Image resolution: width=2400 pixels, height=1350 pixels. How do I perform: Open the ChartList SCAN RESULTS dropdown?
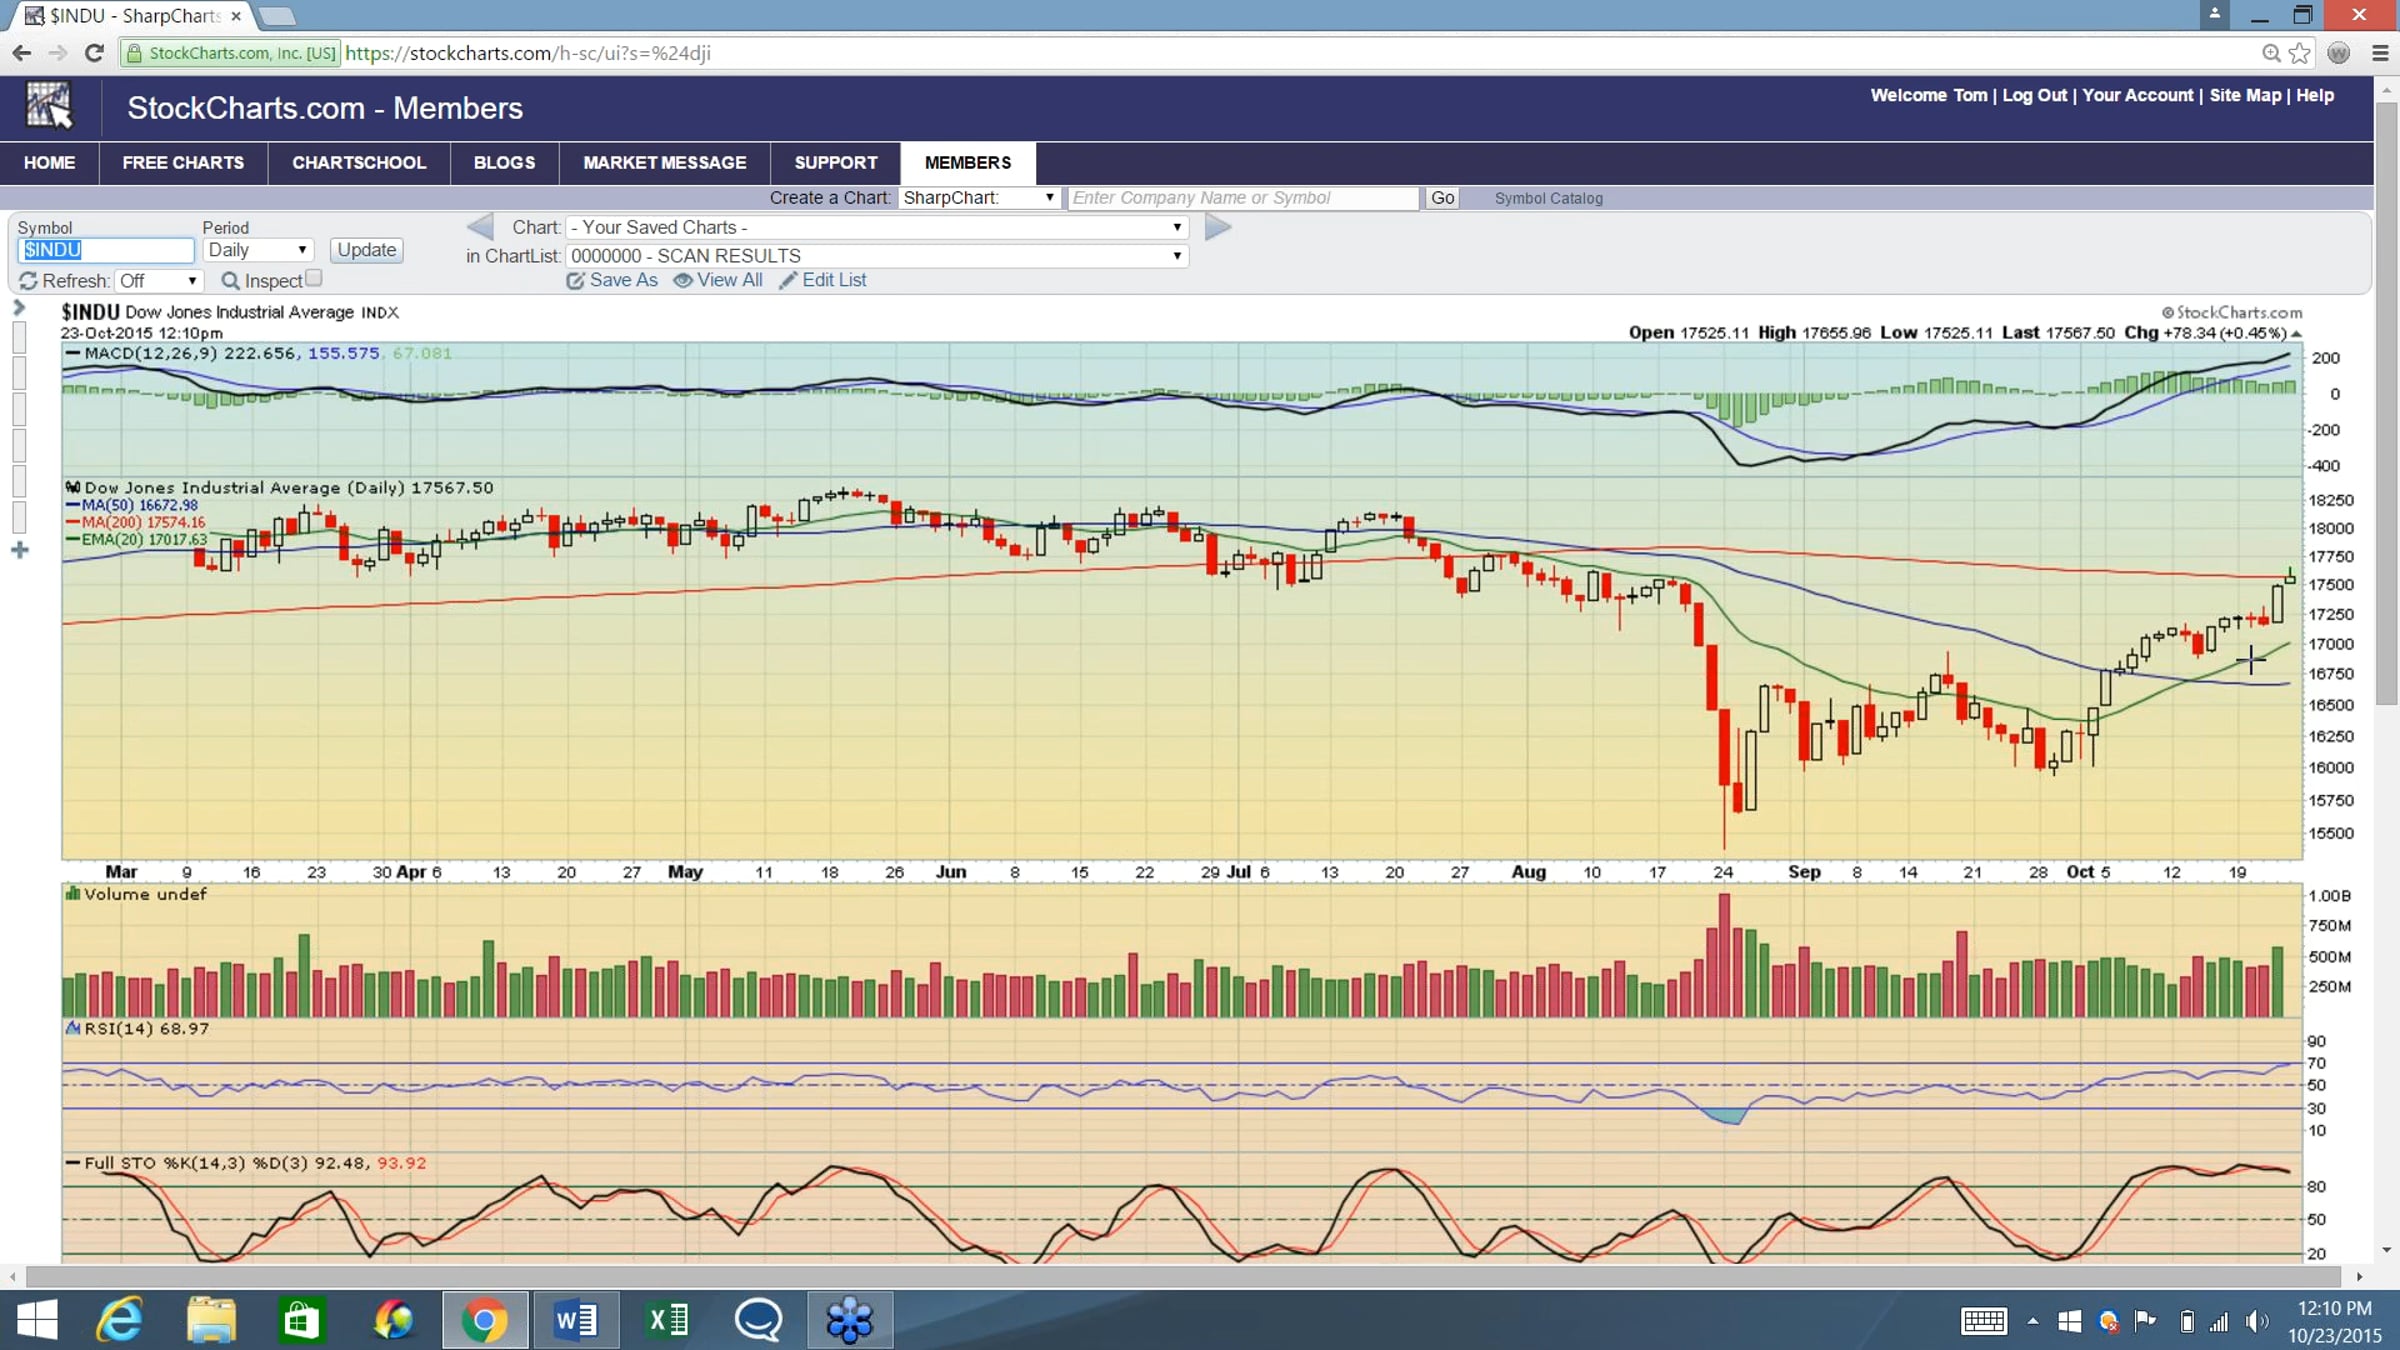(x=877, y=256)
